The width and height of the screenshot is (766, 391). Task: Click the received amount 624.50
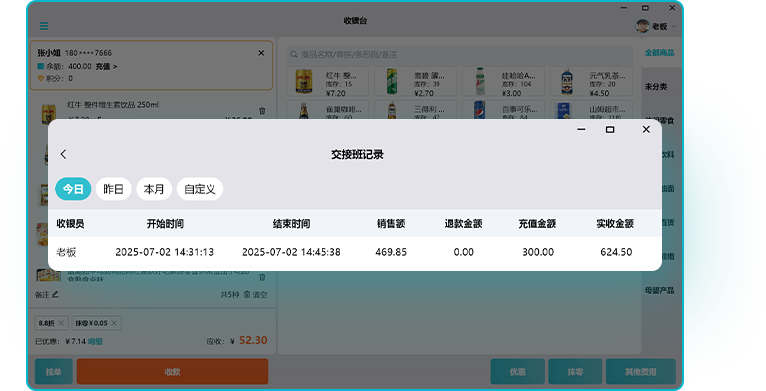click(x=616, y=252)
